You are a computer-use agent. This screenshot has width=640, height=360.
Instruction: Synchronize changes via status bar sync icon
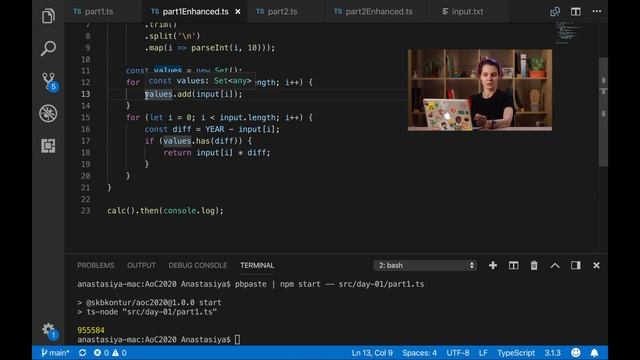pyautogui.click(x=82, y=353)
